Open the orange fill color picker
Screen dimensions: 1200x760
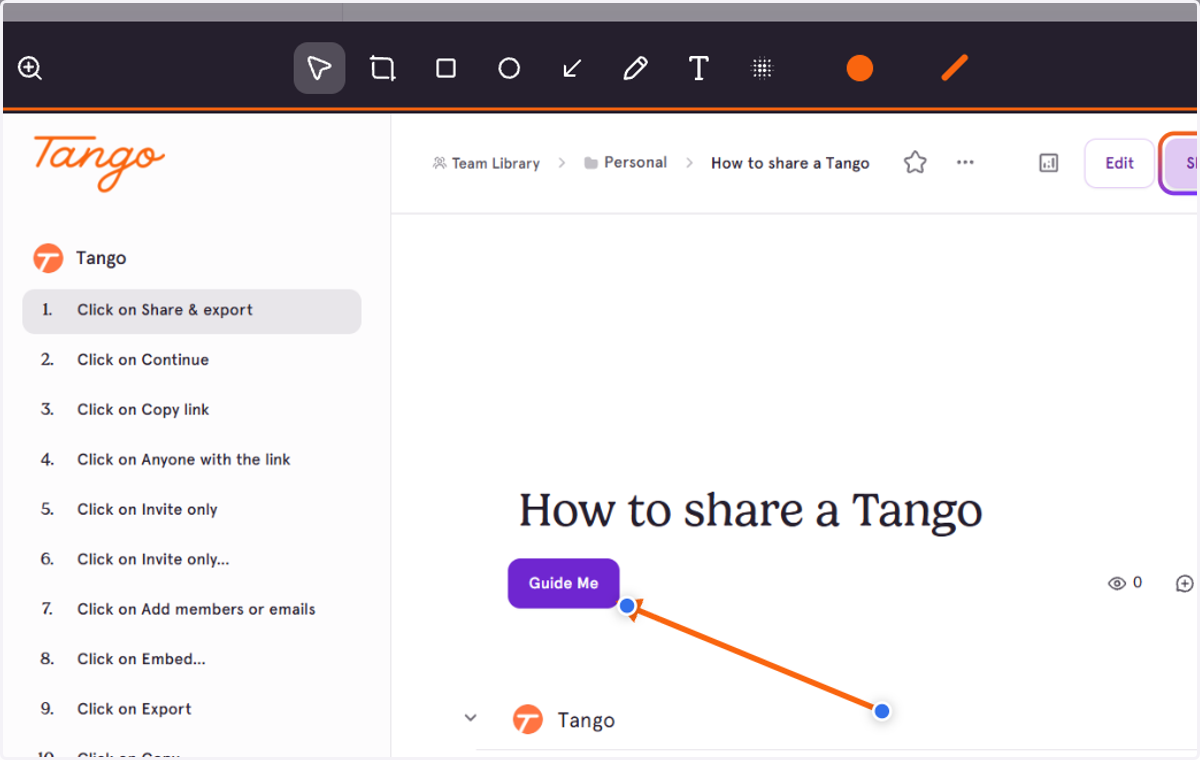click(860, 68)
